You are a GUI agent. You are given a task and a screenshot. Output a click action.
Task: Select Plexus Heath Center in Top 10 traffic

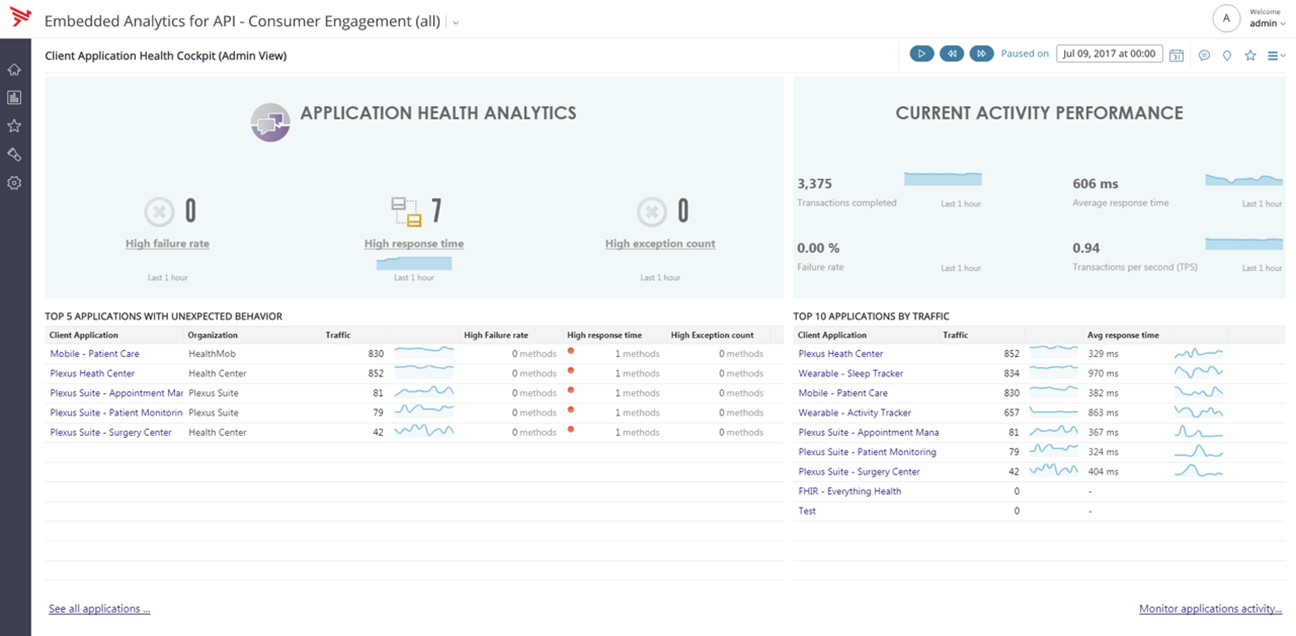click(x=840, y=353)
